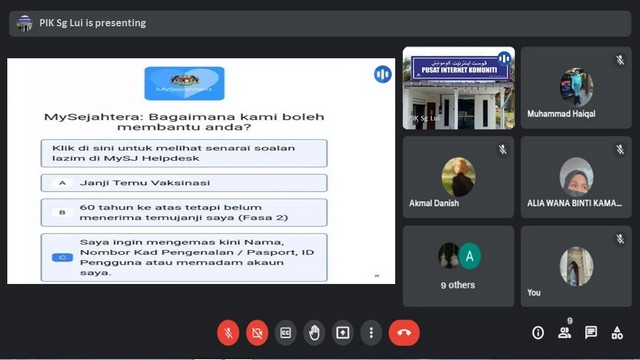Select option C Saya ingin mengemas kini
This screenshot has height=360, width=640.
coord(184,257)
